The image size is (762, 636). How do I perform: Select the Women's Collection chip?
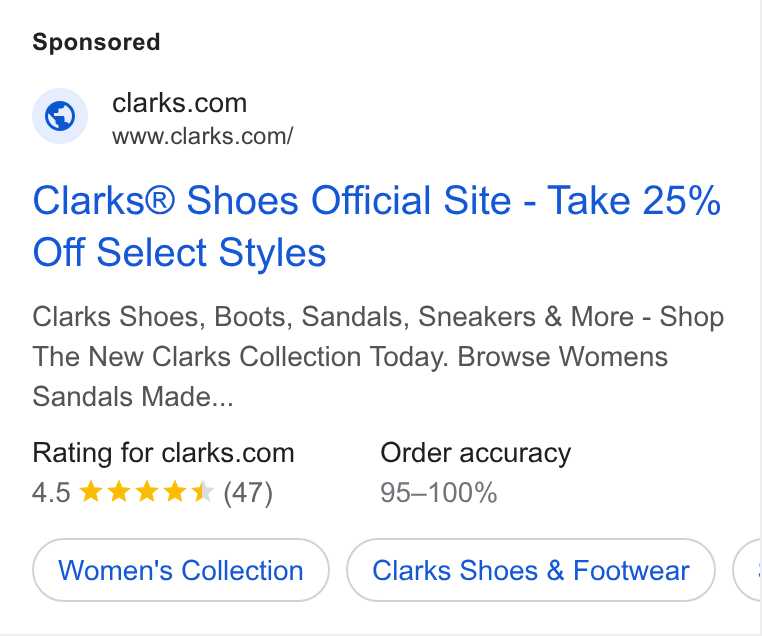[181, 570]
